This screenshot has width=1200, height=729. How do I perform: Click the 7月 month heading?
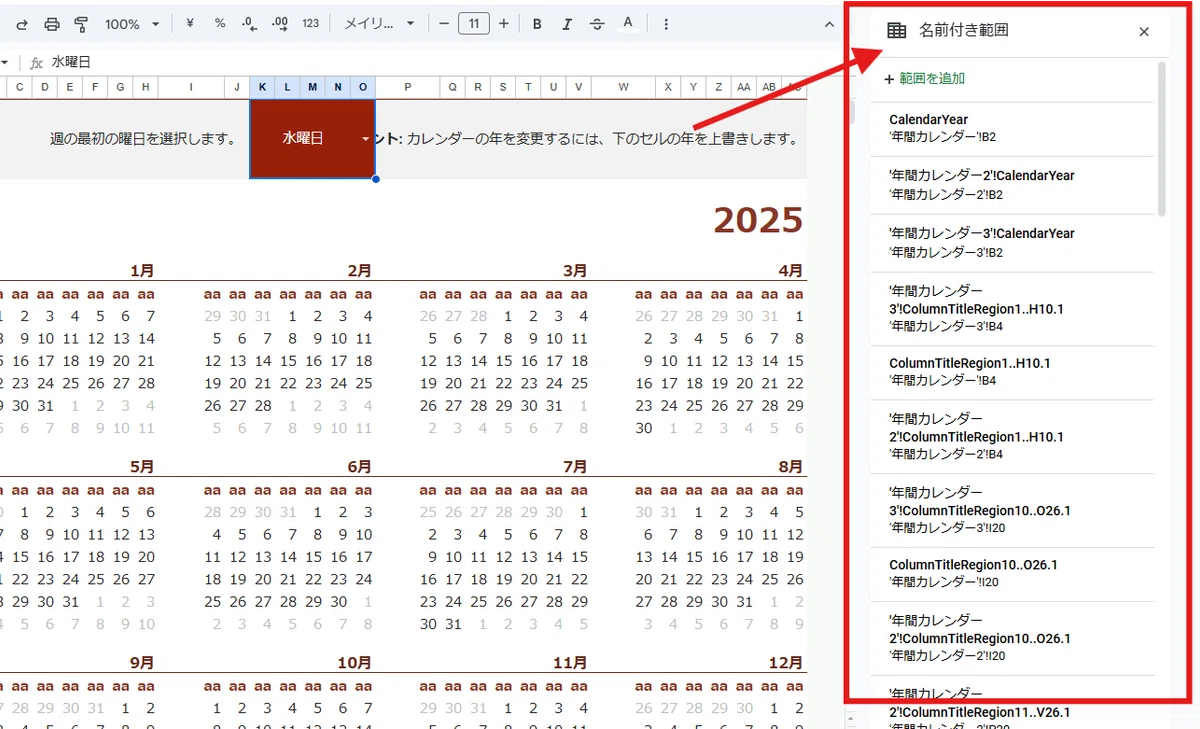pos(575,466)
